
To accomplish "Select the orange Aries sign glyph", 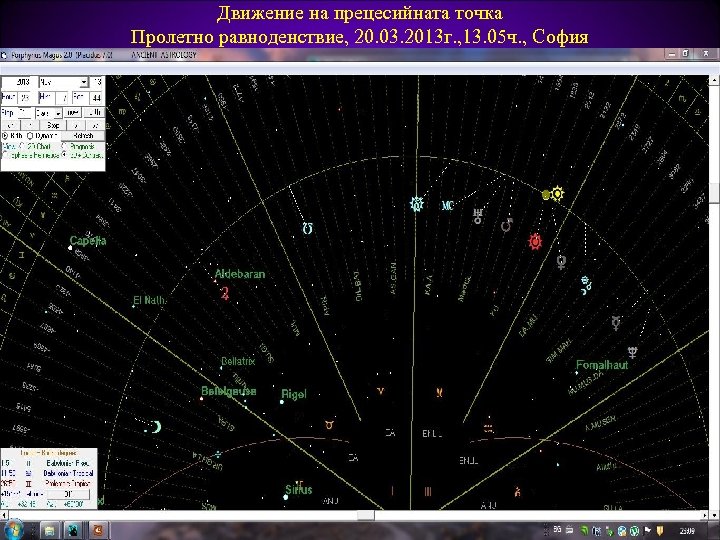I will (x=380, y=391).
